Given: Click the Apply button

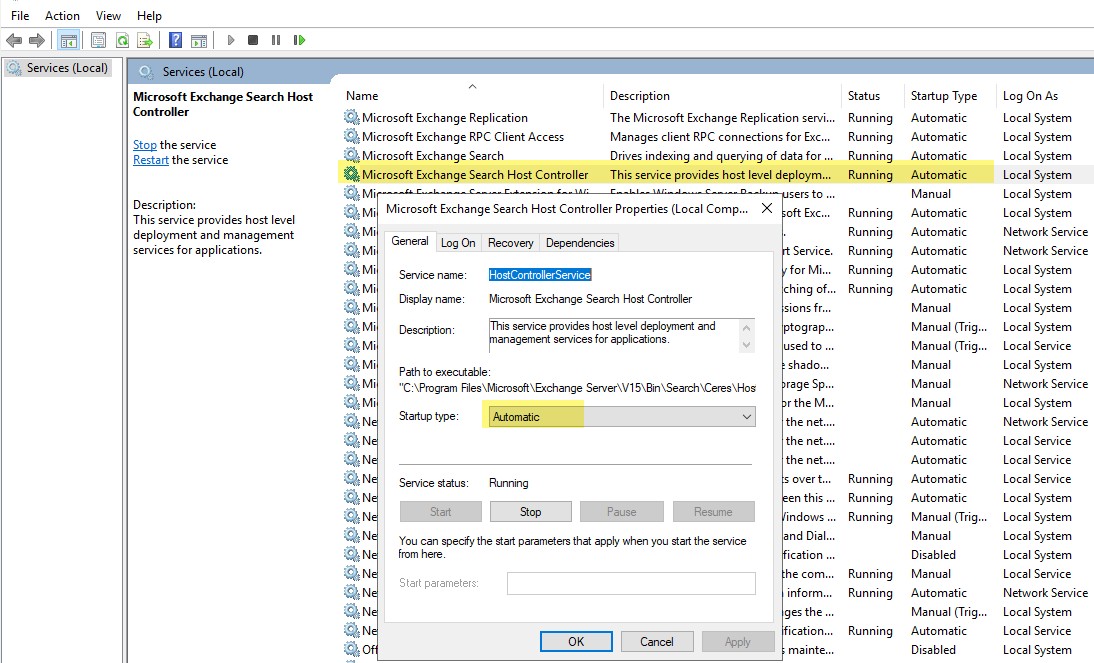Looking at the screenshot, I should pos(737,641).
